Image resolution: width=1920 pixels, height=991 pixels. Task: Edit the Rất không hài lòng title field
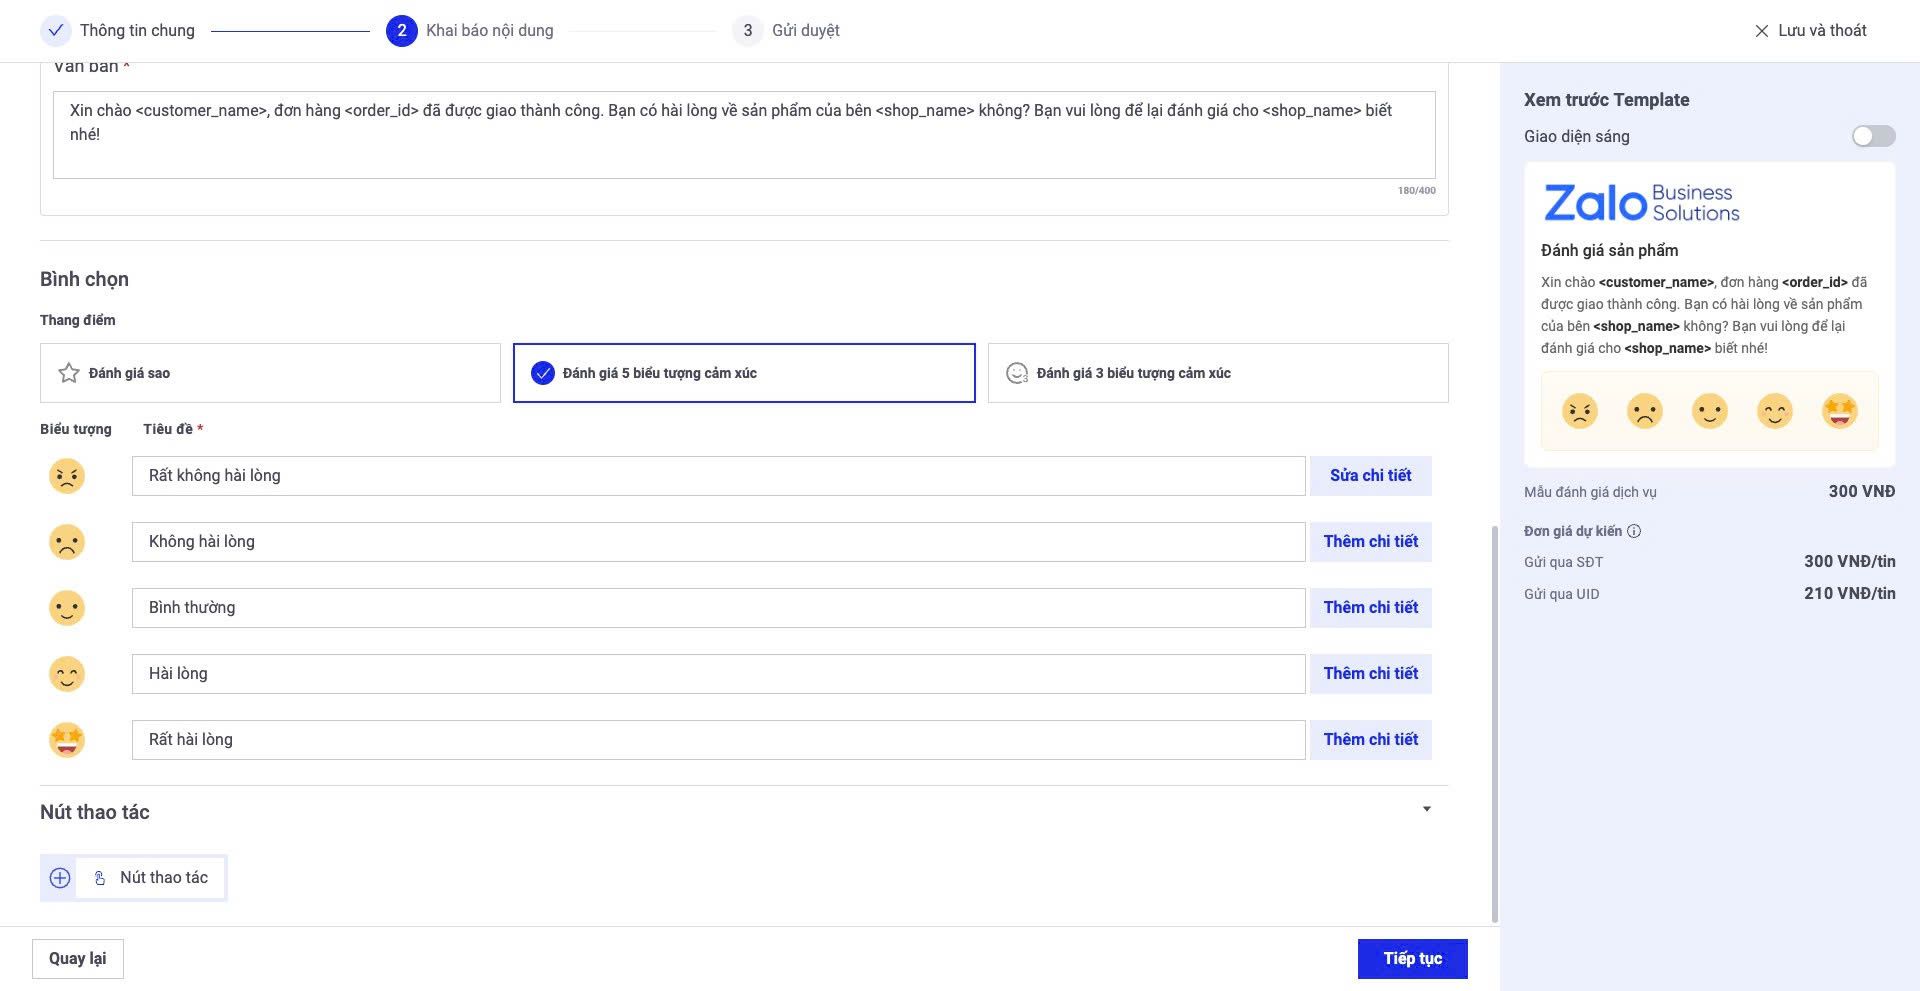pos(719,476)
